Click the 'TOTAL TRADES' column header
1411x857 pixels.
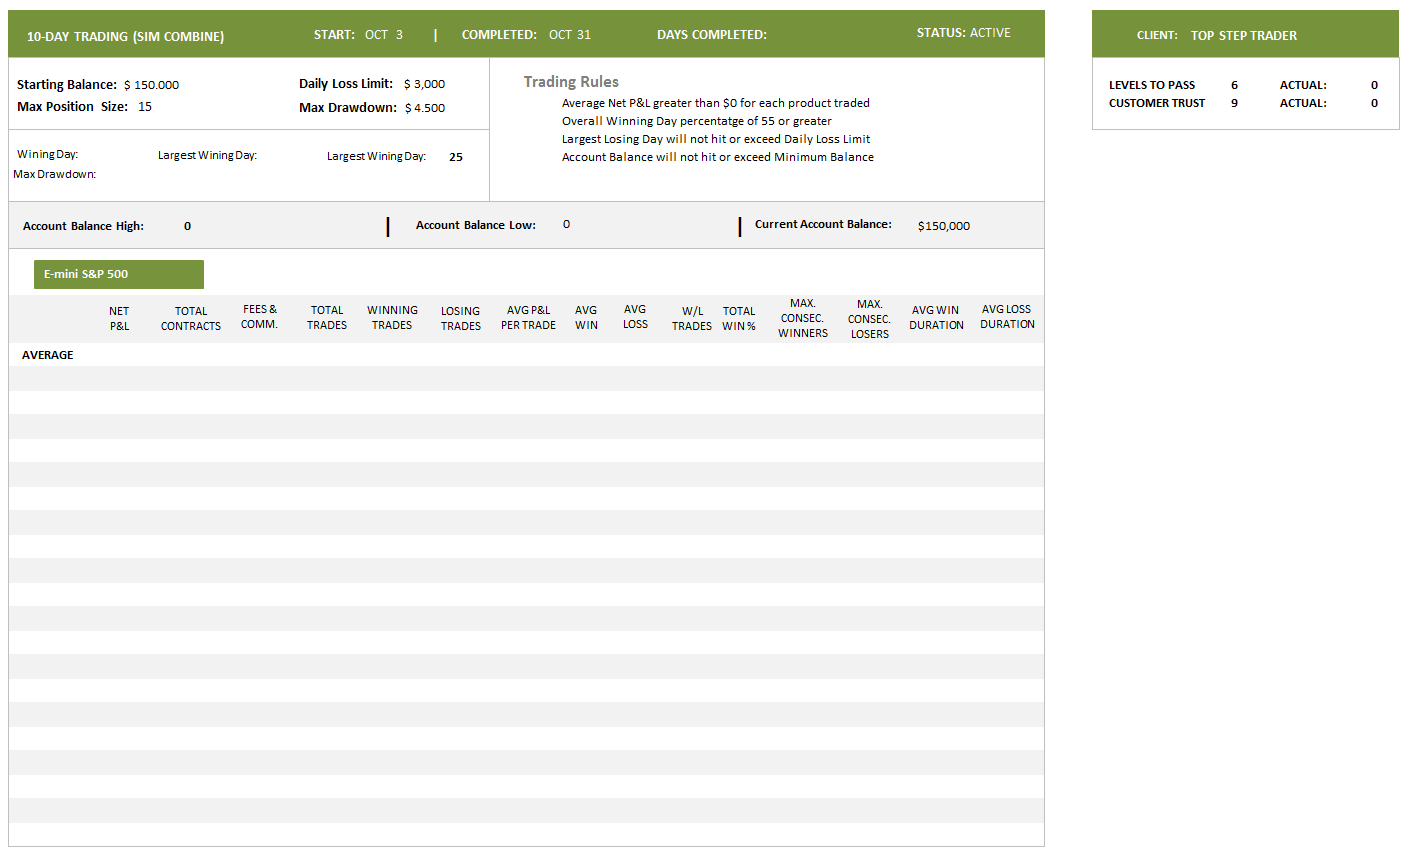click(327, 317)
